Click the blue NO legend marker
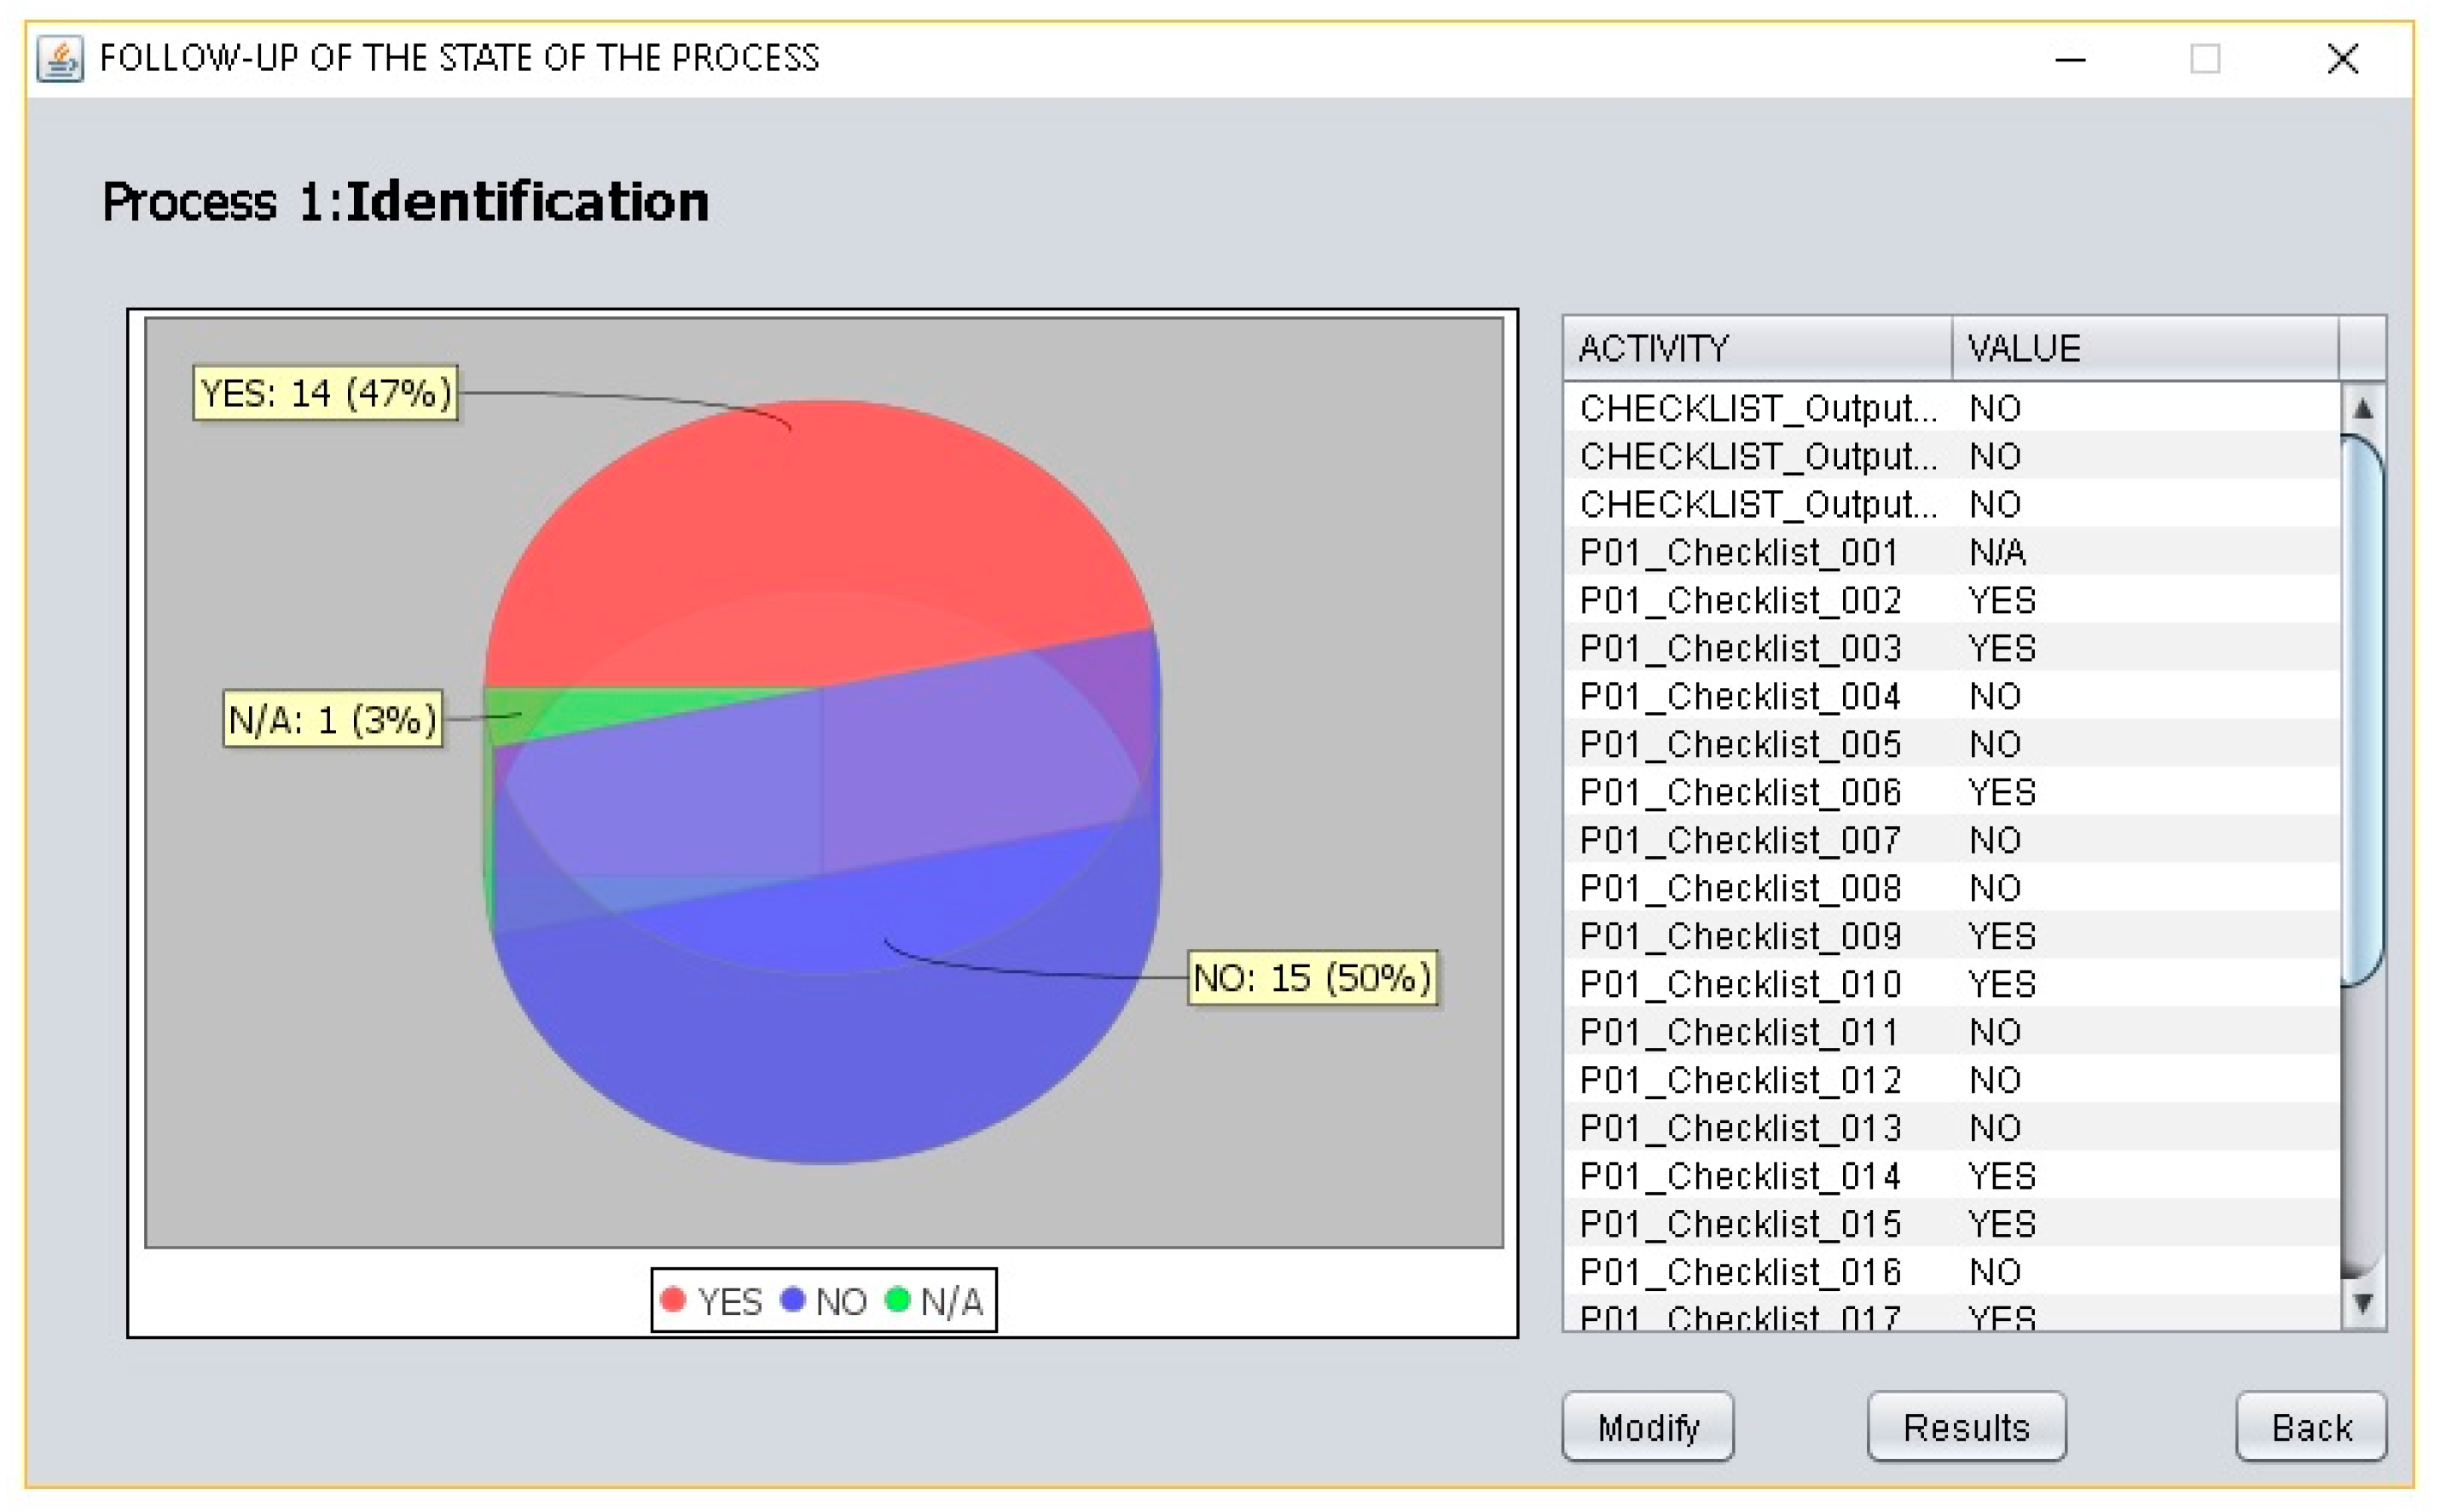The image size is (2440, 1512). 793,1299
